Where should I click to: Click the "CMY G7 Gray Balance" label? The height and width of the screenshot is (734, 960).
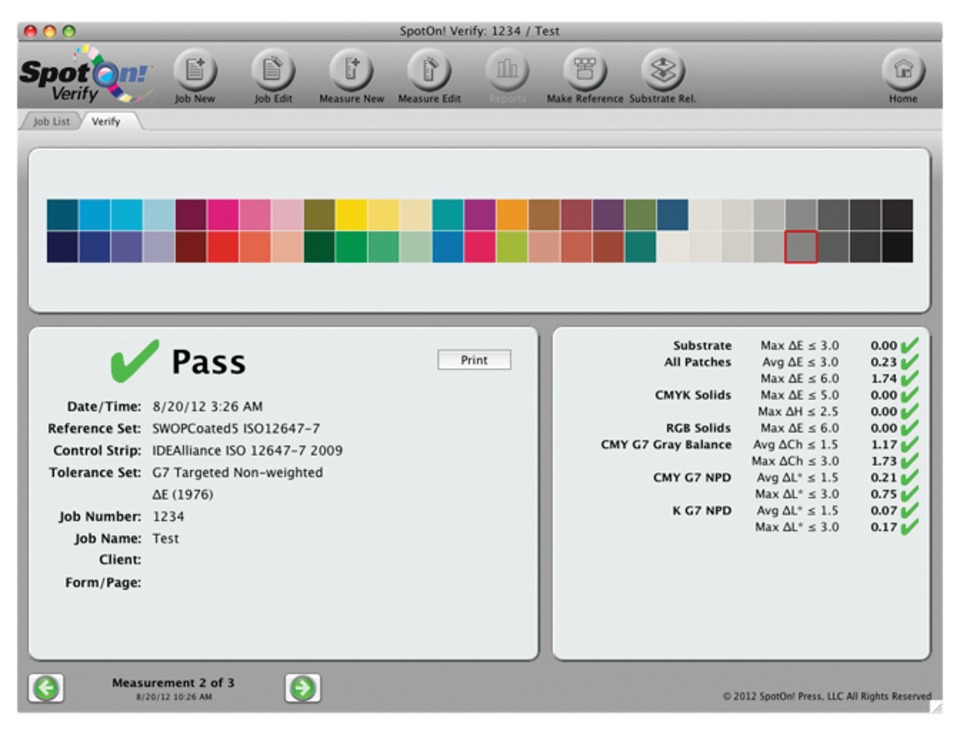tap(666, 444)
